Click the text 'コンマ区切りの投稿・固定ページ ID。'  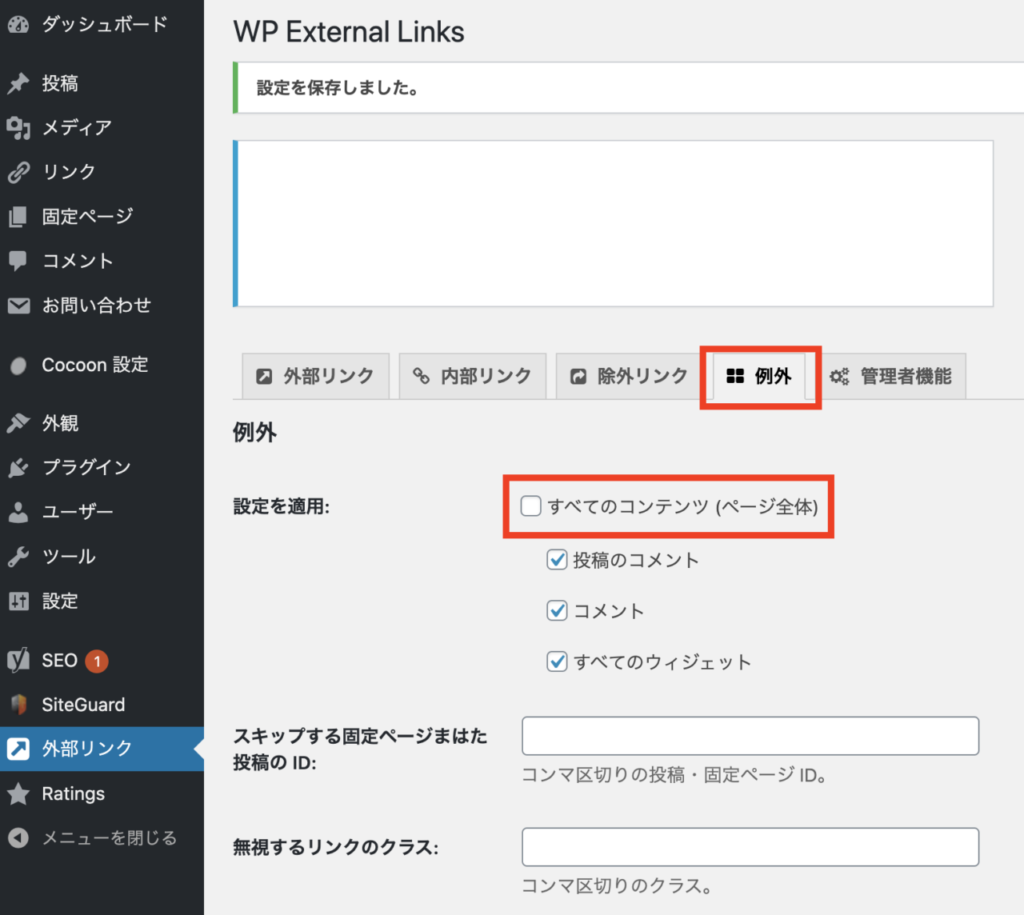675,775
